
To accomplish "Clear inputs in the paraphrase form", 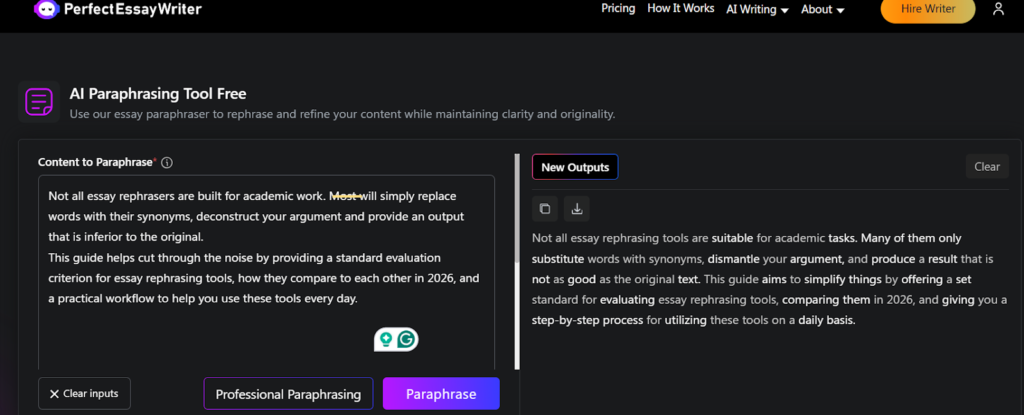I will (x=84, y=393).
